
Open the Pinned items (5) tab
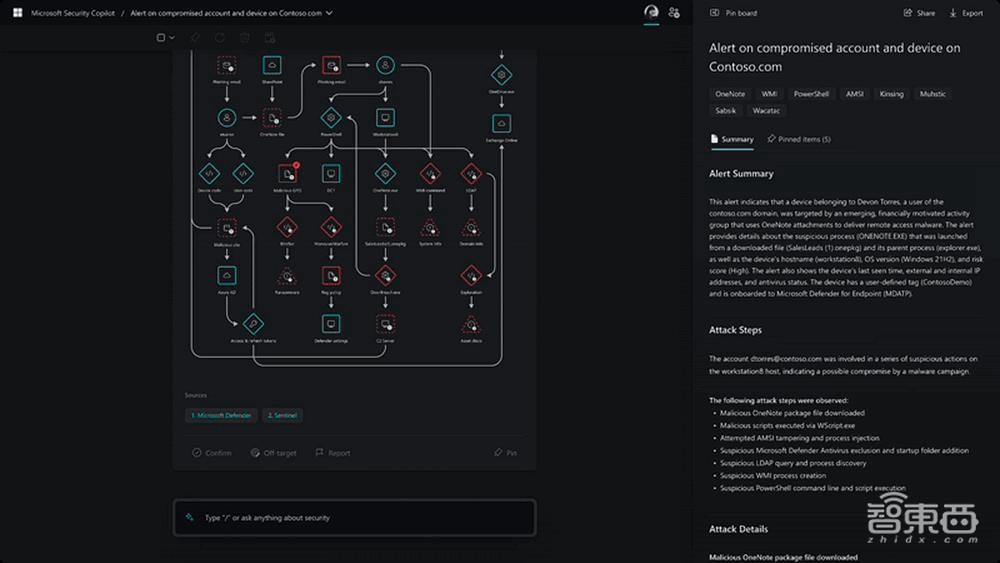coord(798,139)
